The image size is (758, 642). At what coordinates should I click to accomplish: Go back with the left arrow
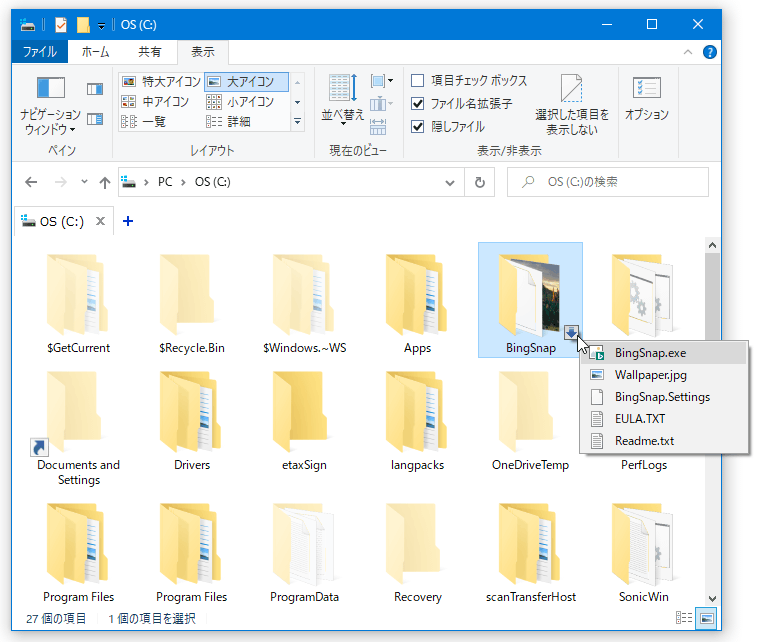tap(31, 182)
